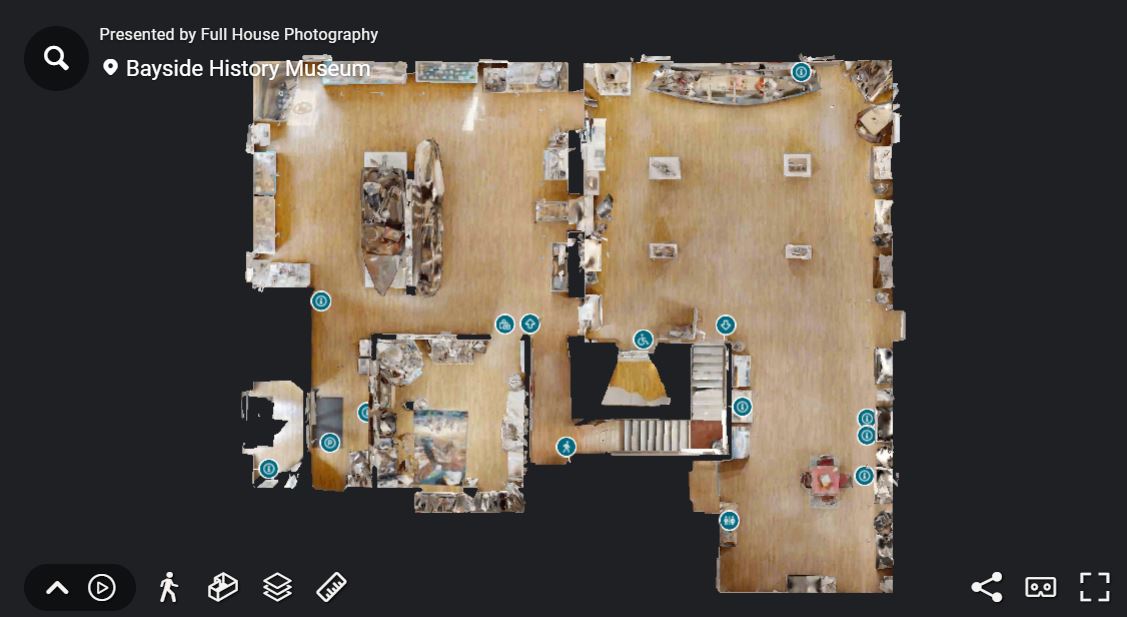
Task: Enable VR headset viewing mode
Action: tap(1041, 587)
